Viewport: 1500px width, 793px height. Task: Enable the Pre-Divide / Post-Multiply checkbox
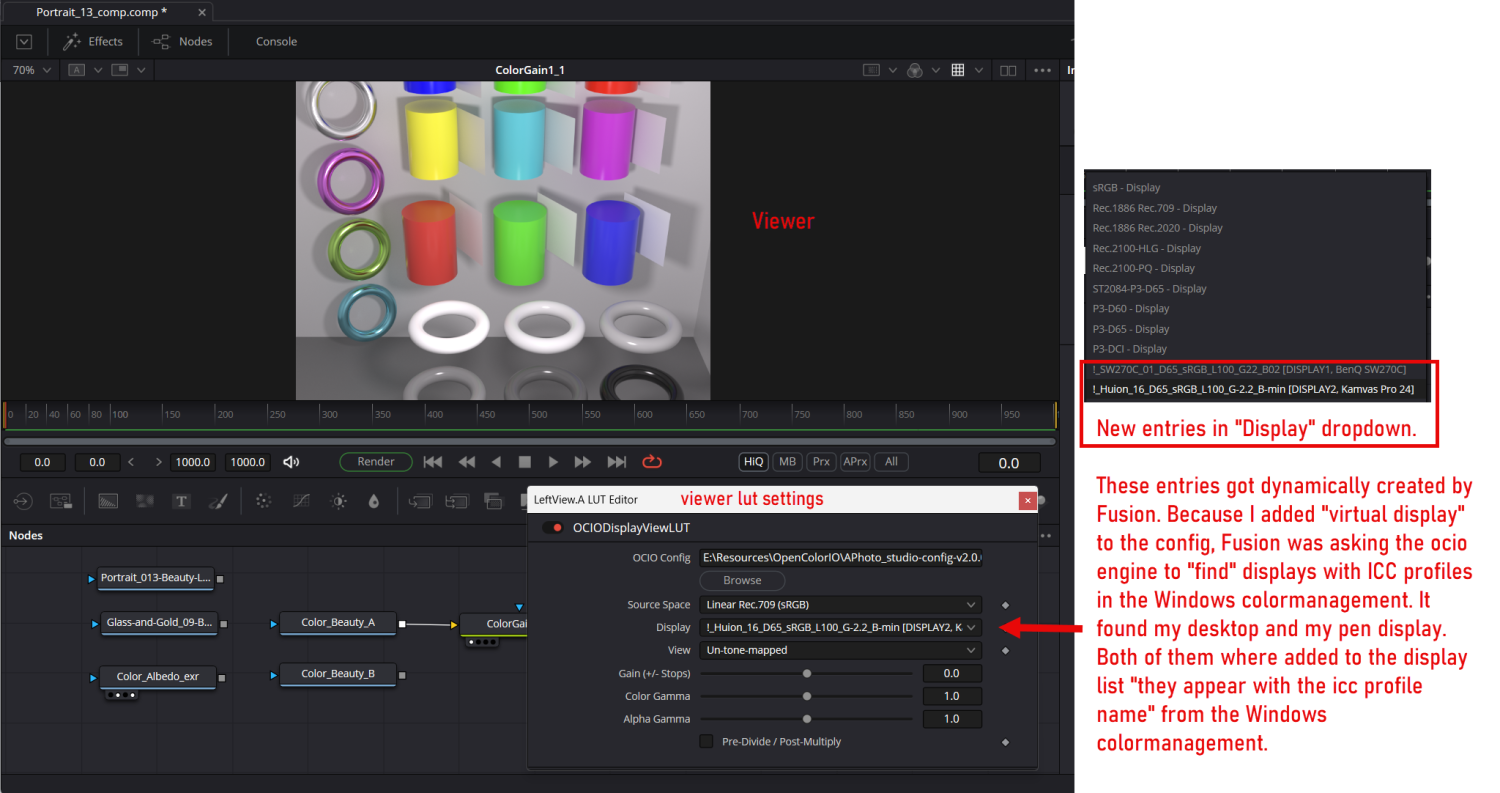click(x=707, y=741)
